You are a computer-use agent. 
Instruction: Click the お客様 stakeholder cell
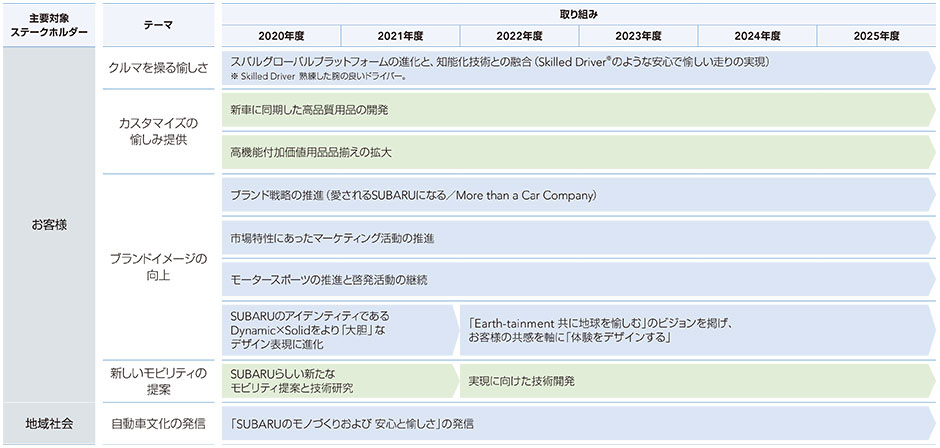point(49,225)
